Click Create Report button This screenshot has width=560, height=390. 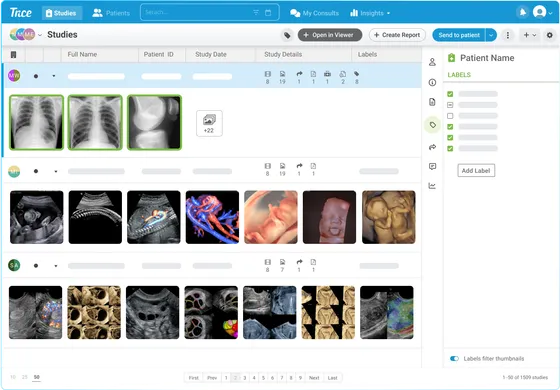click(397, 35)
